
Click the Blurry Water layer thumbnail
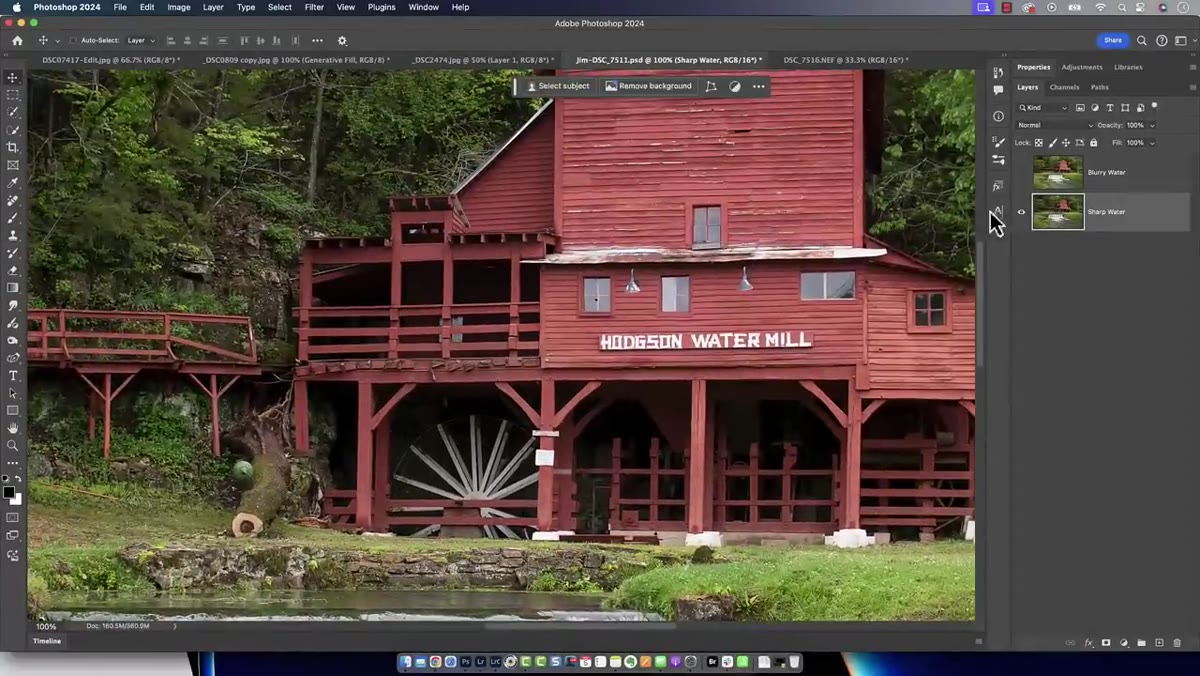coord(1058,172)
